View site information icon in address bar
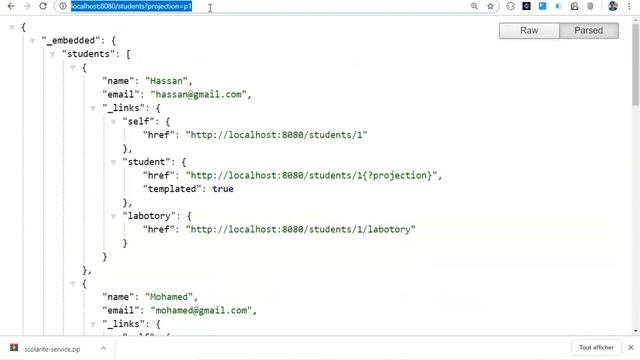 tap(63, 6)
